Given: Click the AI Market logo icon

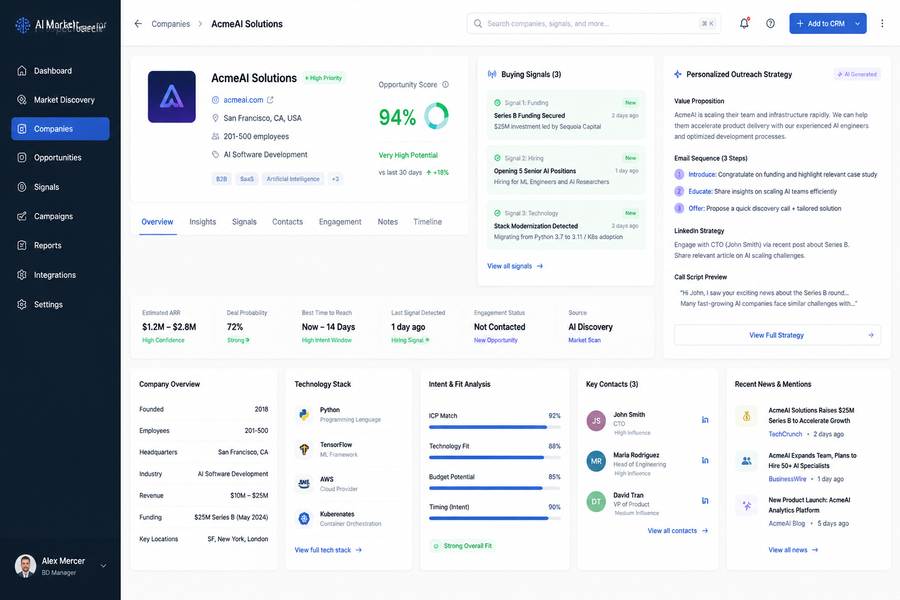Looking at the screenshot, I should [22, 25].
